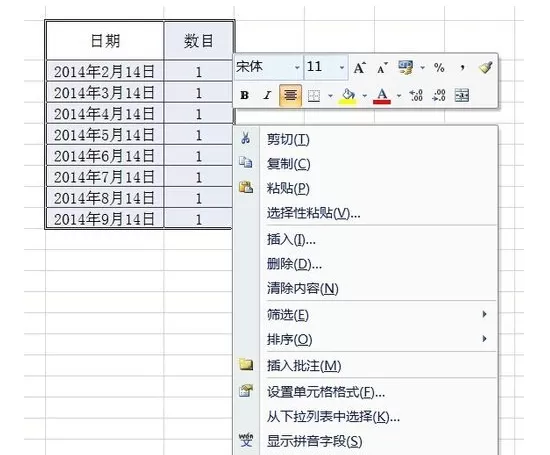Image resolution: width=550 pixels, height=455 pixels.
Task: Toggle Italic formatting
Action: coord(267,95)
